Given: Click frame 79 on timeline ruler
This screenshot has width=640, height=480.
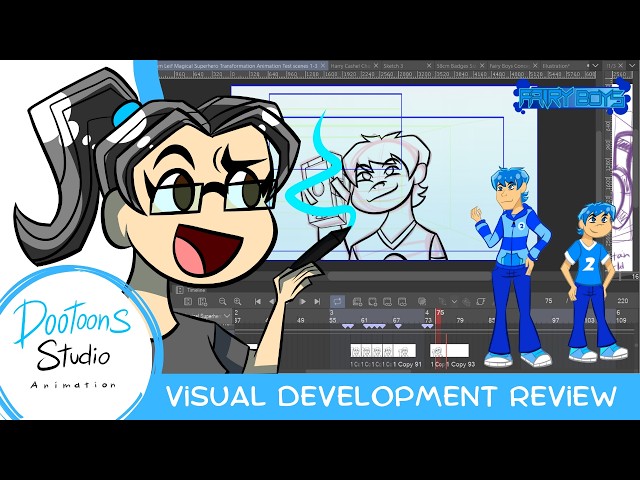Looking at the screenshot, I should click(460, 320).
